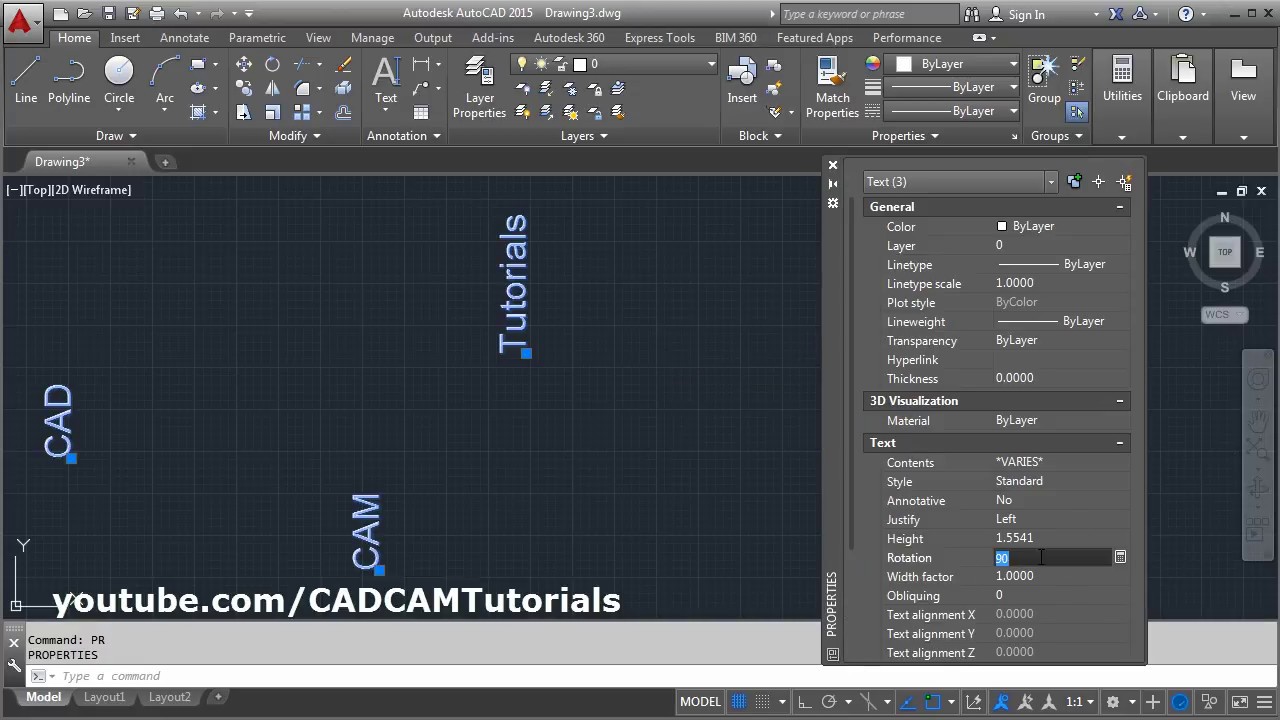Collapse the General properties section
This screenshot has width=1280, height=720.
tap(1119, 207)
